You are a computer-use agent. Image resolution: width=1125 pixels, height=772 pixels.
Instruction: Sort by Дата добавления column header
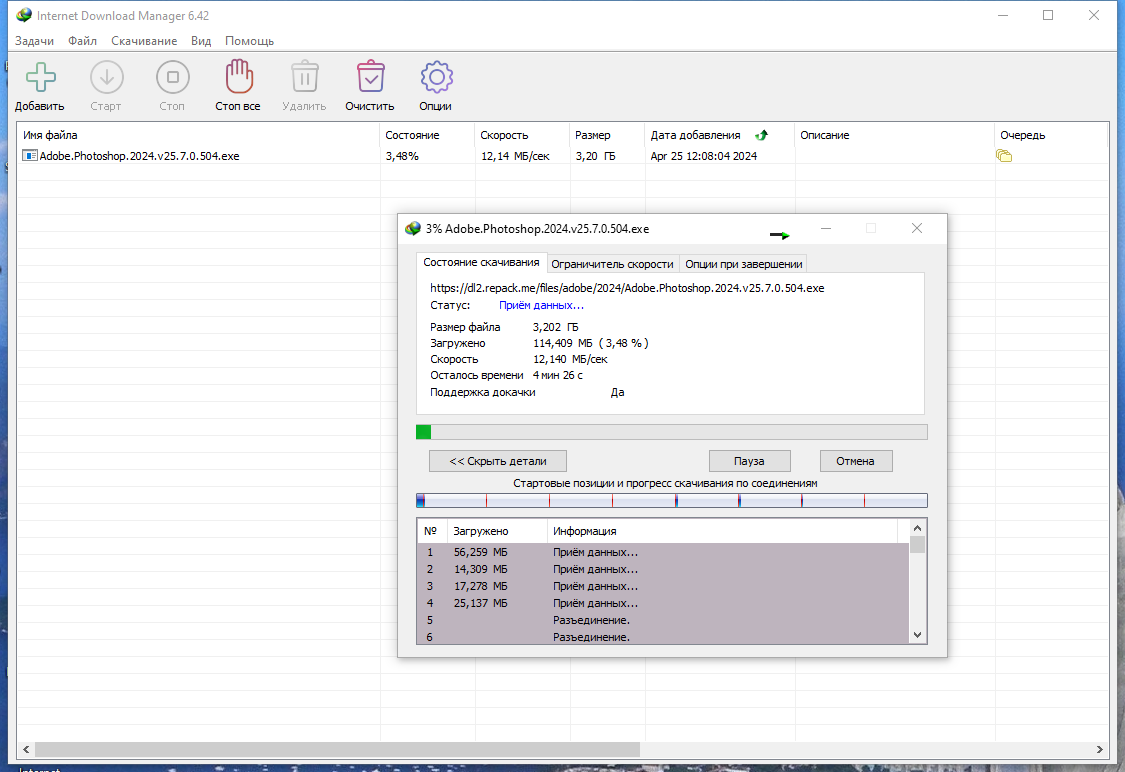(x=695, y=135)
